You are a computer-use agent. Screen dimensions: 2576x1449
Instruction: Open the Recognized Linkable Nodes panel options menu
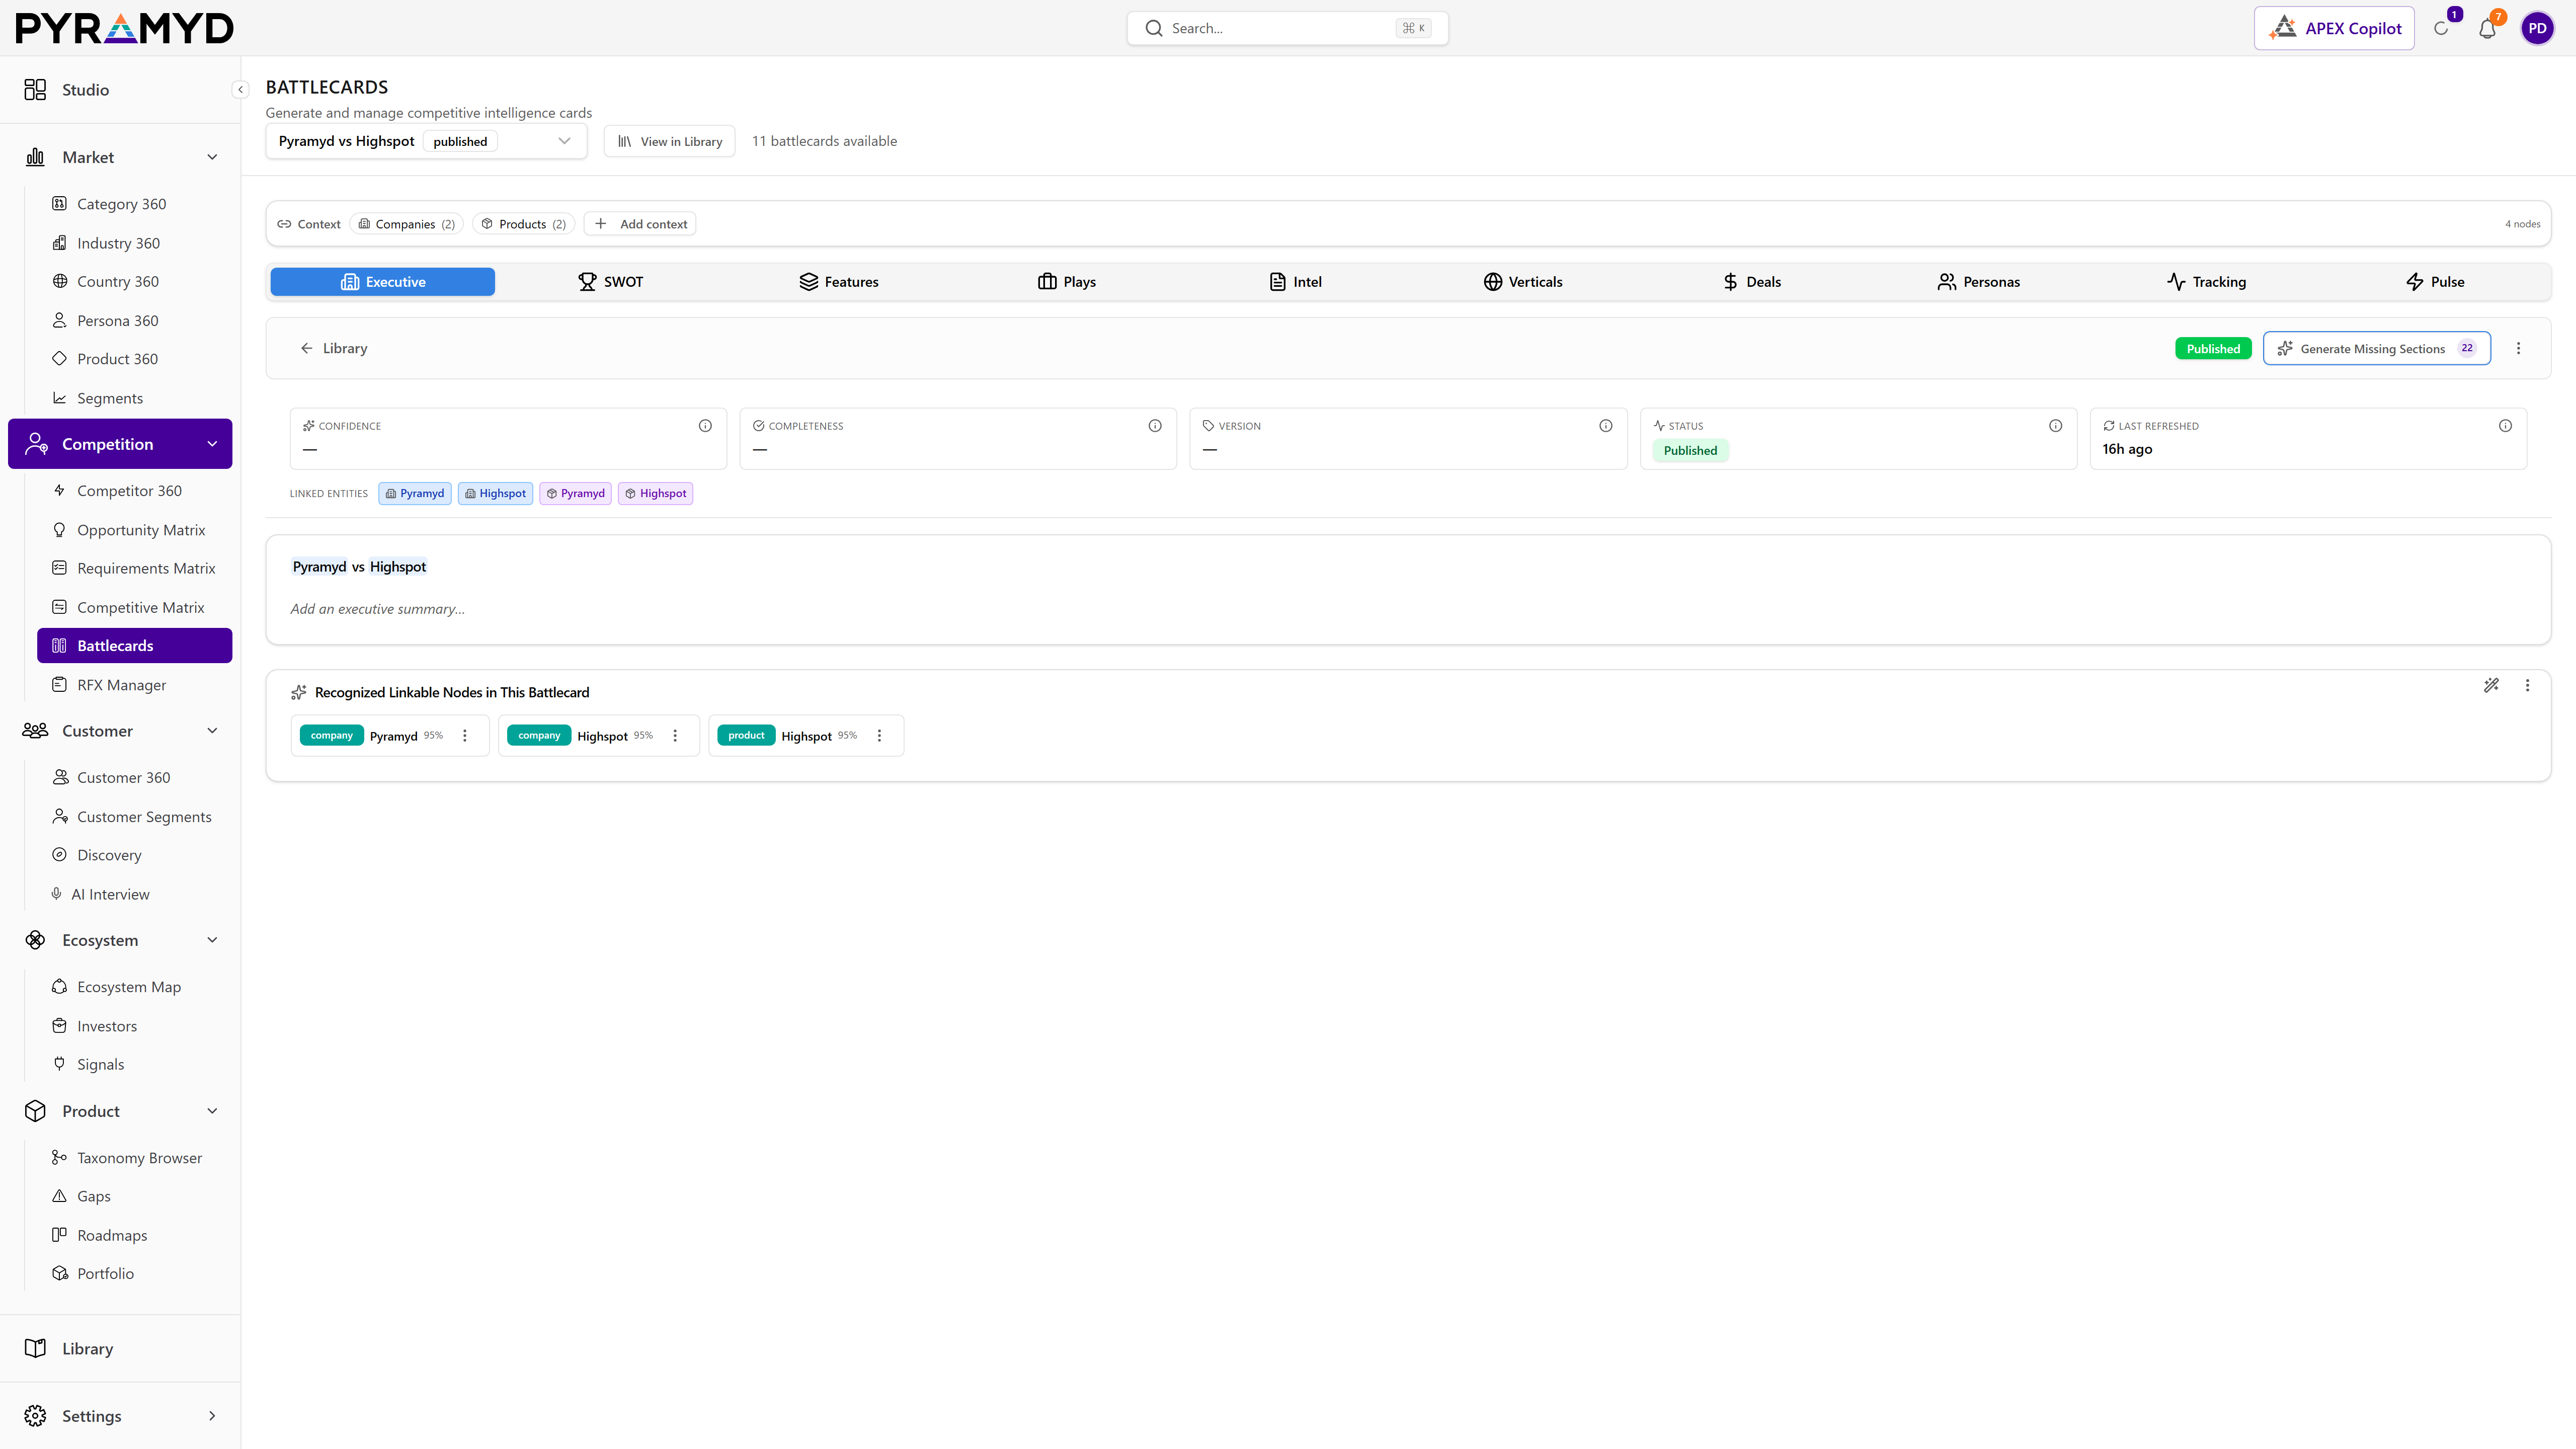pyautogui.click(x=2528, y=685)
